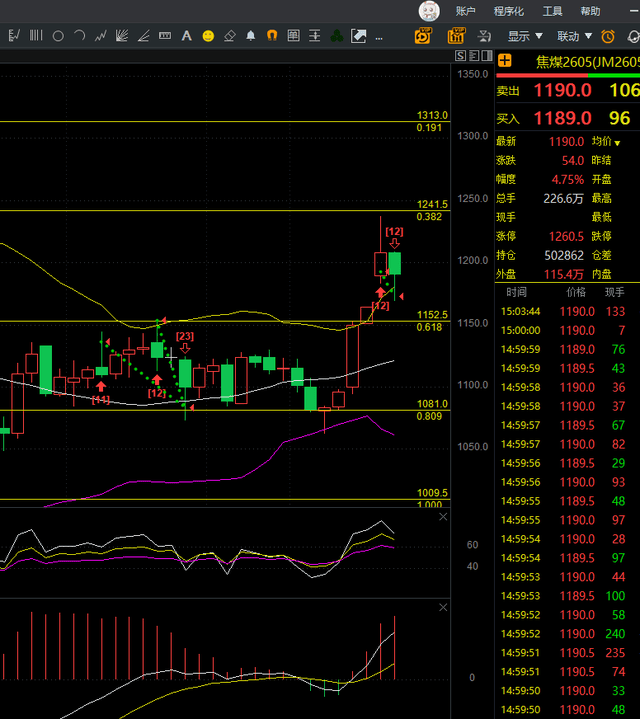Image resolution: width=640 pixels, height=719 pixels.
Task: Open the 均价 dropdown arrow
Action: click(617, 143)
